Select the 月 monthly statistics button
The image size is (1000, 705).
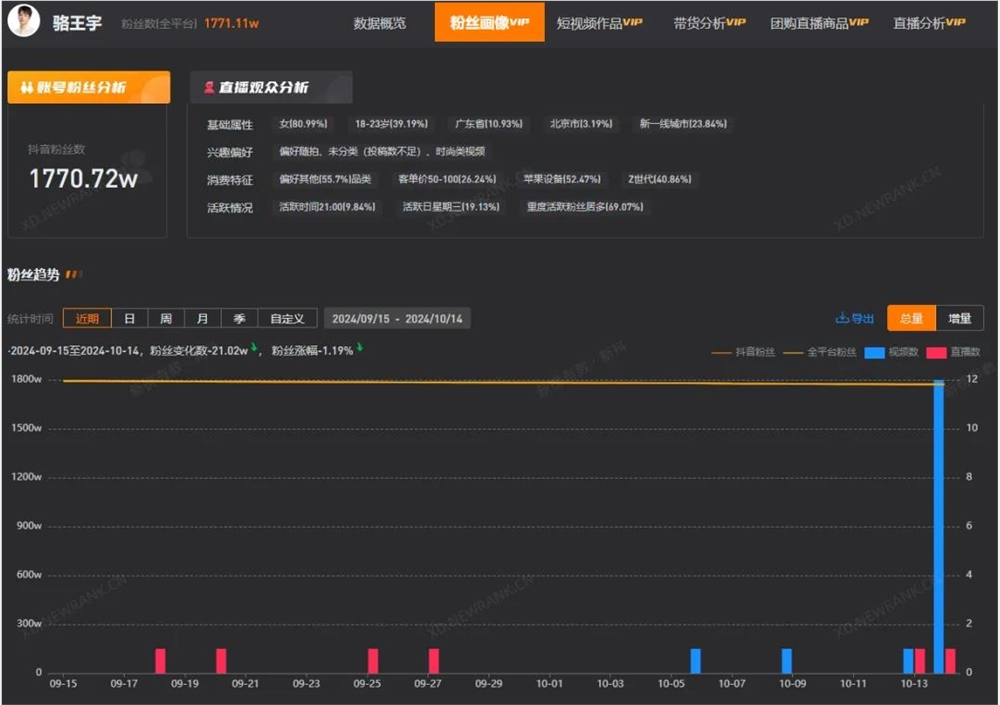(202, 318)
